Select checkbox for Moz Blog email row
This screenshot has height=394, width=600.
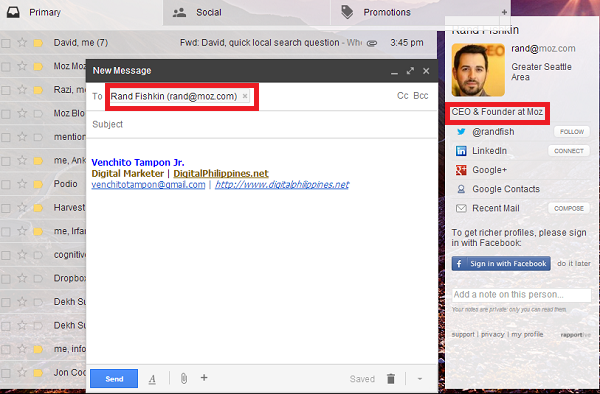point(6,114)
